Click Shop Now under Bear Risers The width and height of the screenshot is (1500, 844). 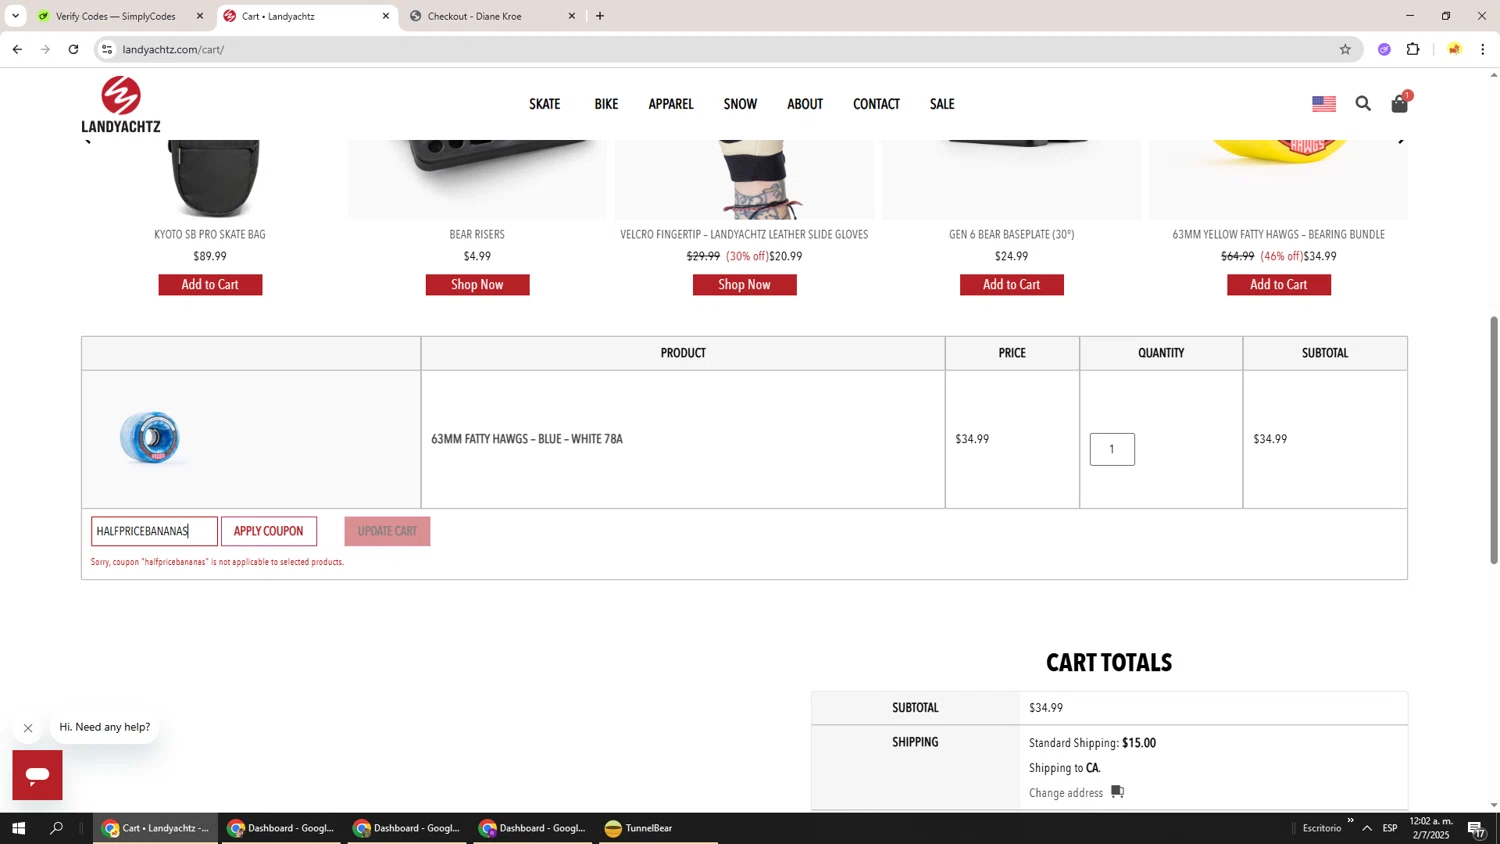click(477, 285)
